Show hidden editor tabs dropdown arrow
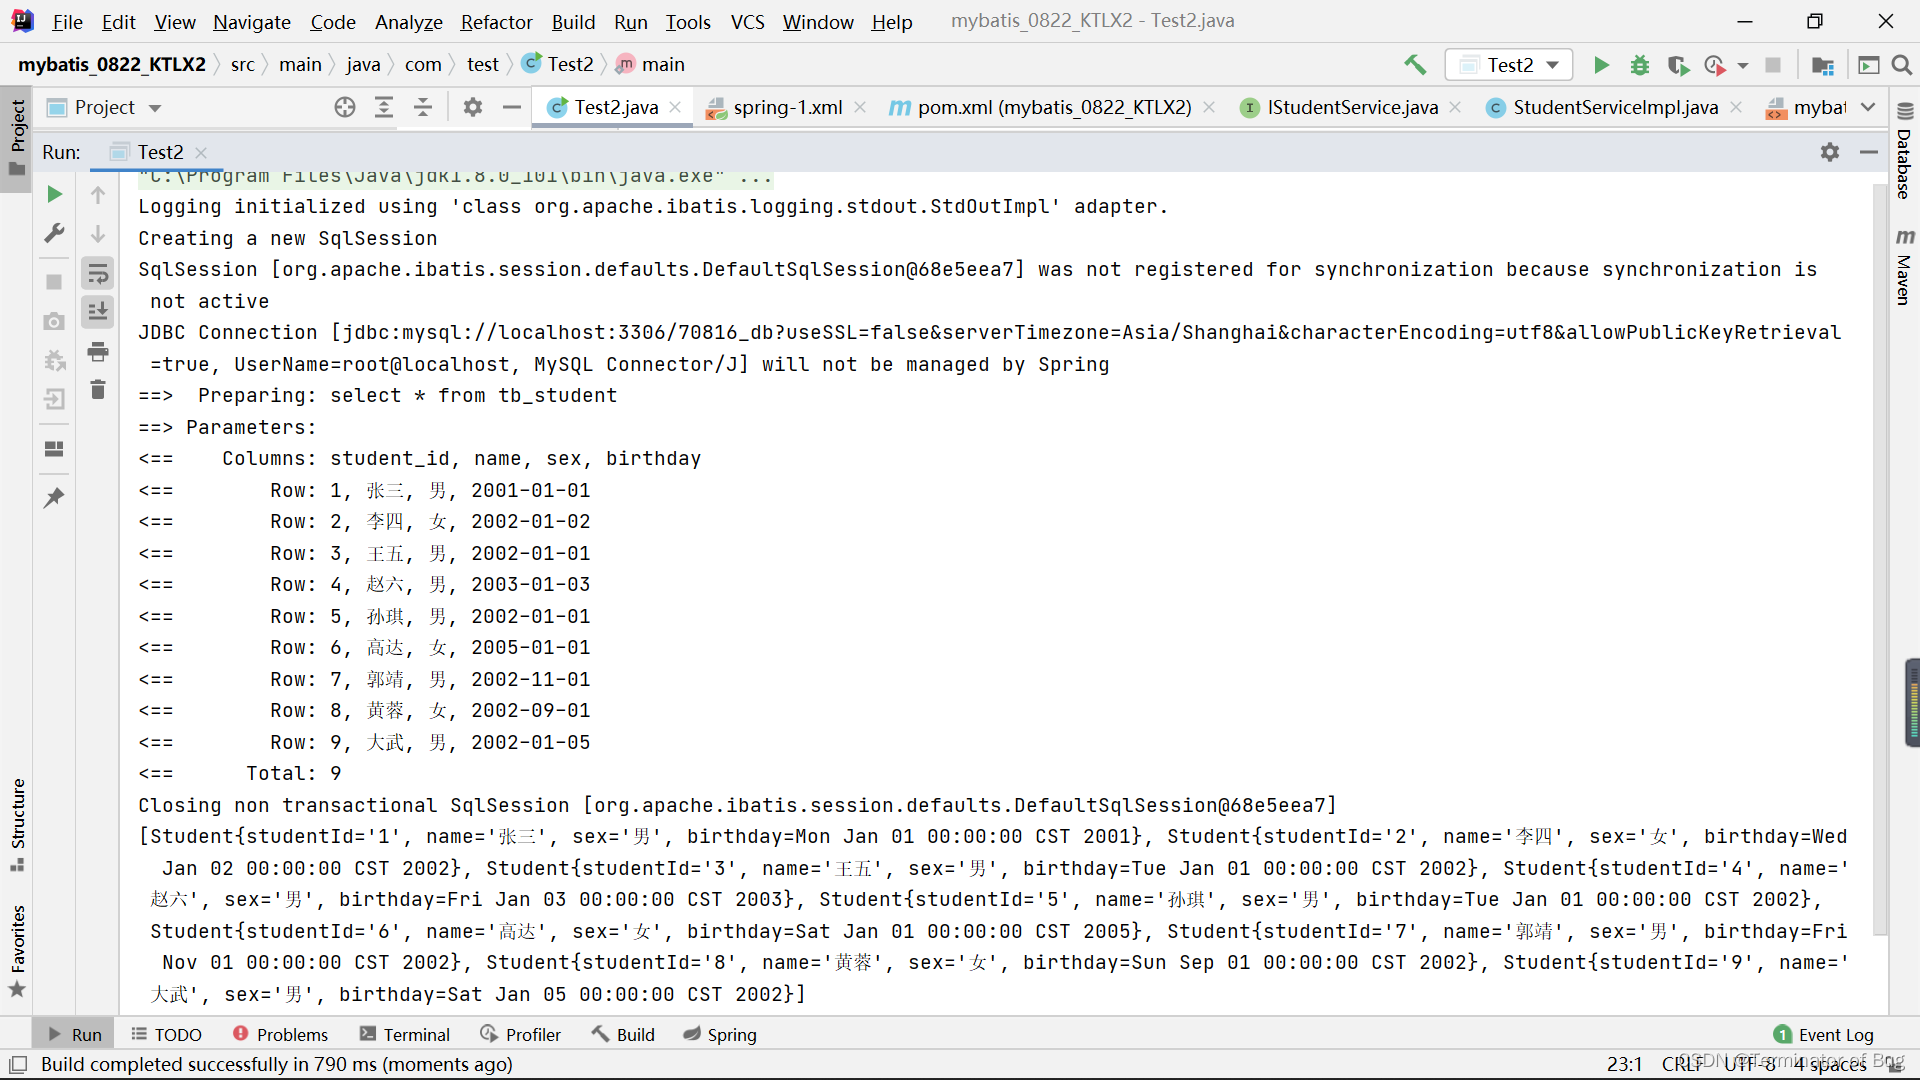Image resolution: width=1920 pixels, height=1080 pixels. point(1868,107)
